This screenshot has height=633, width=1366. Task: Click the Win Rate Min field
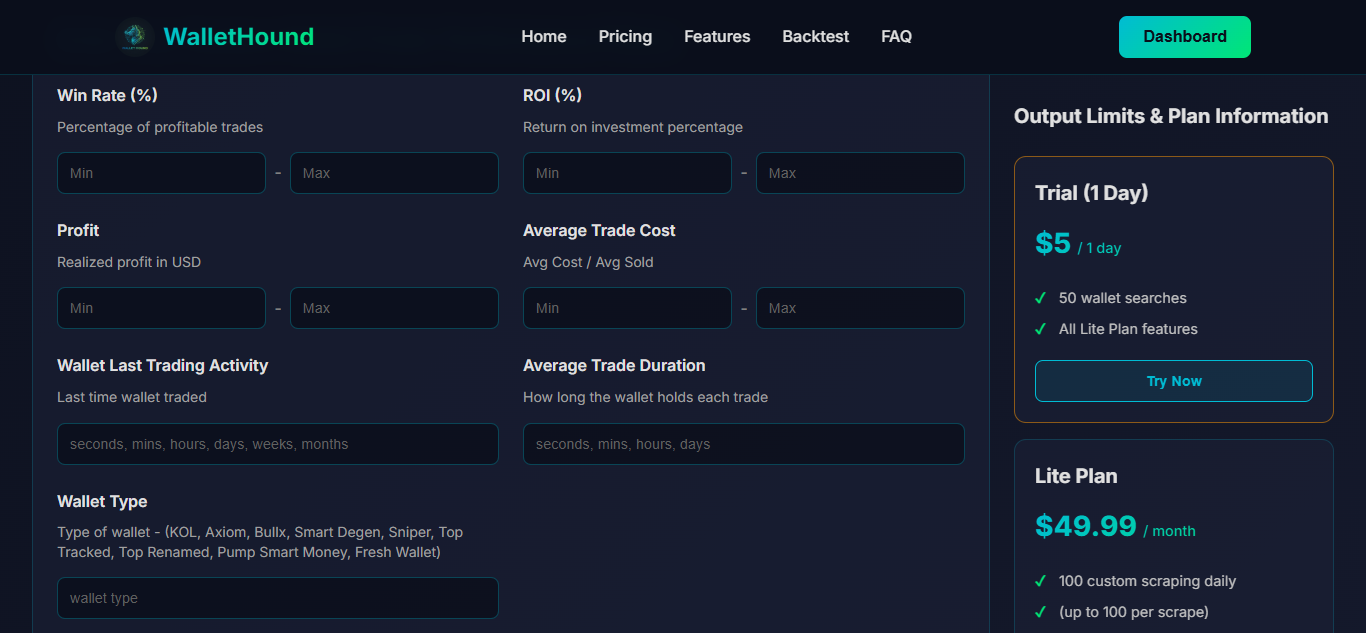[161, 172]
